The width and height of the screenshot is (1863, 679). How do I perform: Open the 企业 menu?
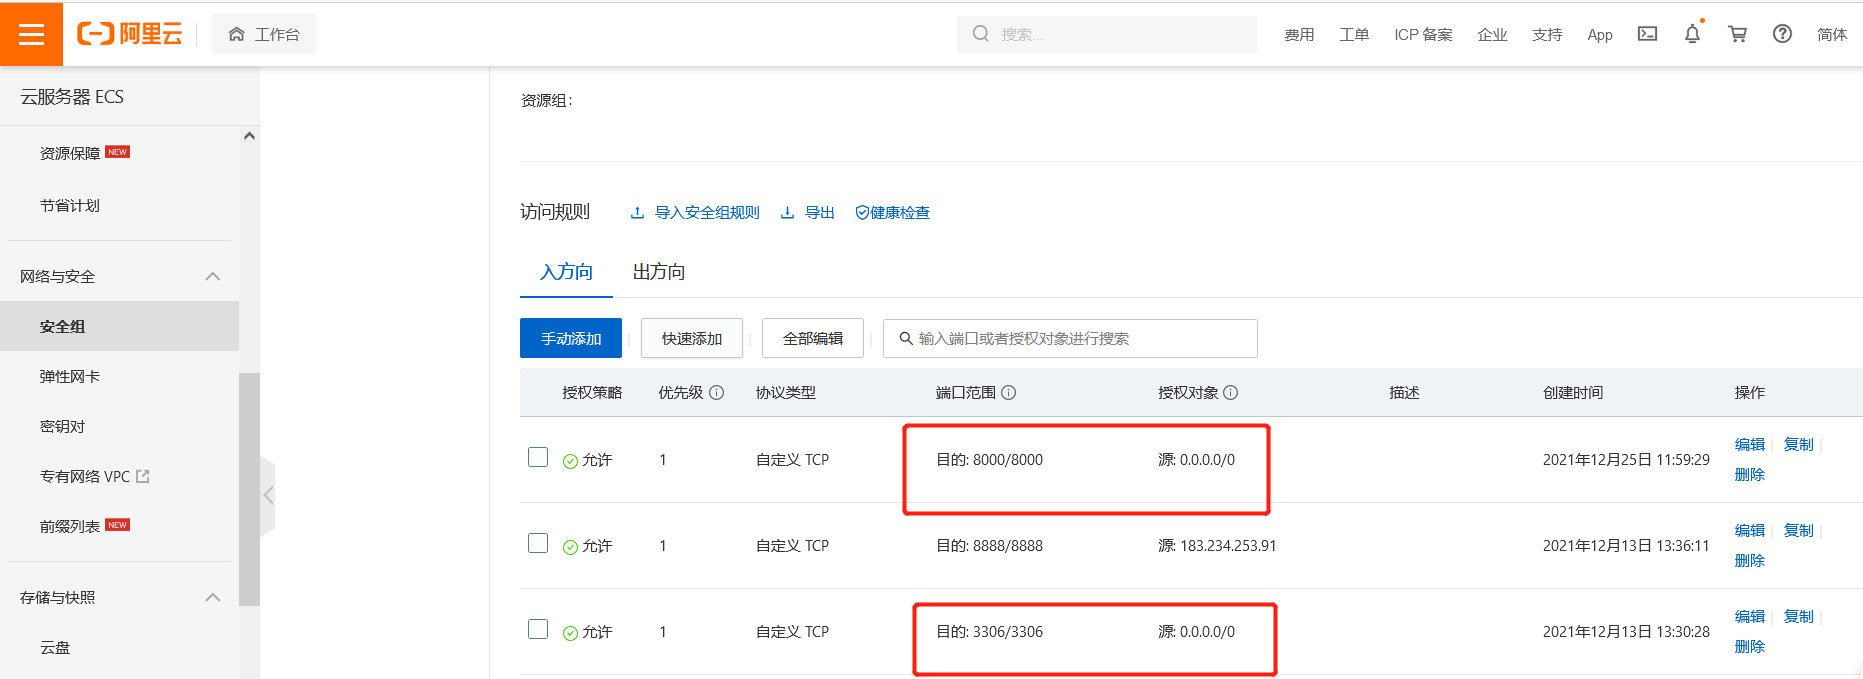1492,34
